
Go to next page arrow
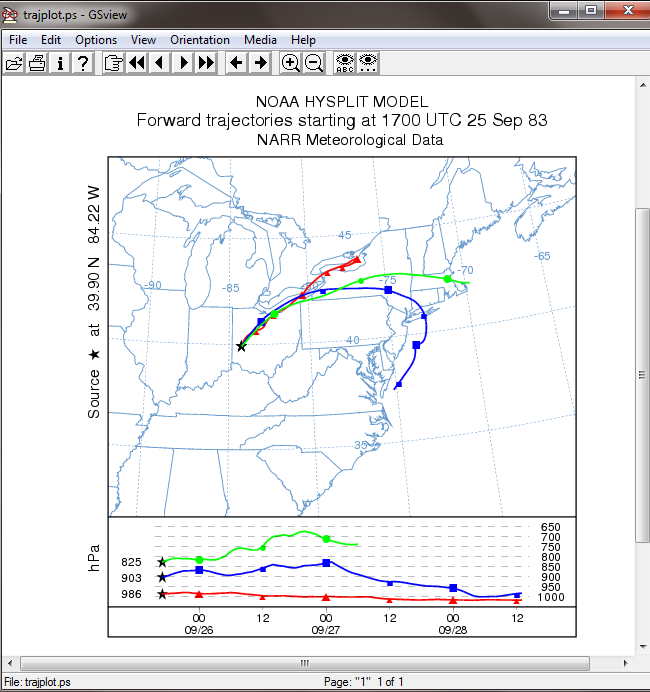click(183, 63)
